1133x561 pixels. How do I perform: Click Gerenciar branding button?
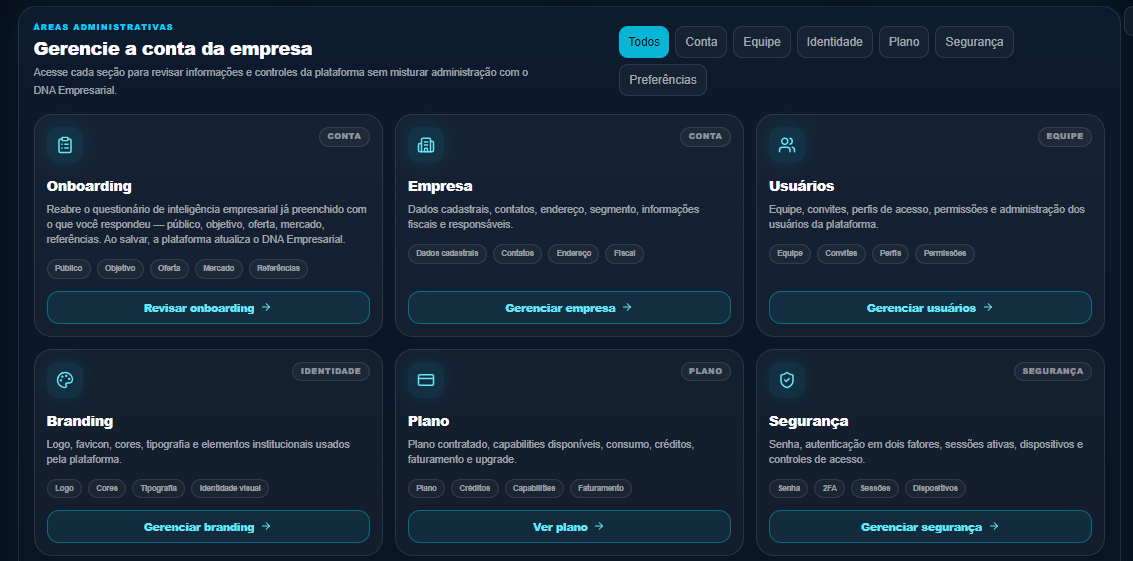[208, 527]
